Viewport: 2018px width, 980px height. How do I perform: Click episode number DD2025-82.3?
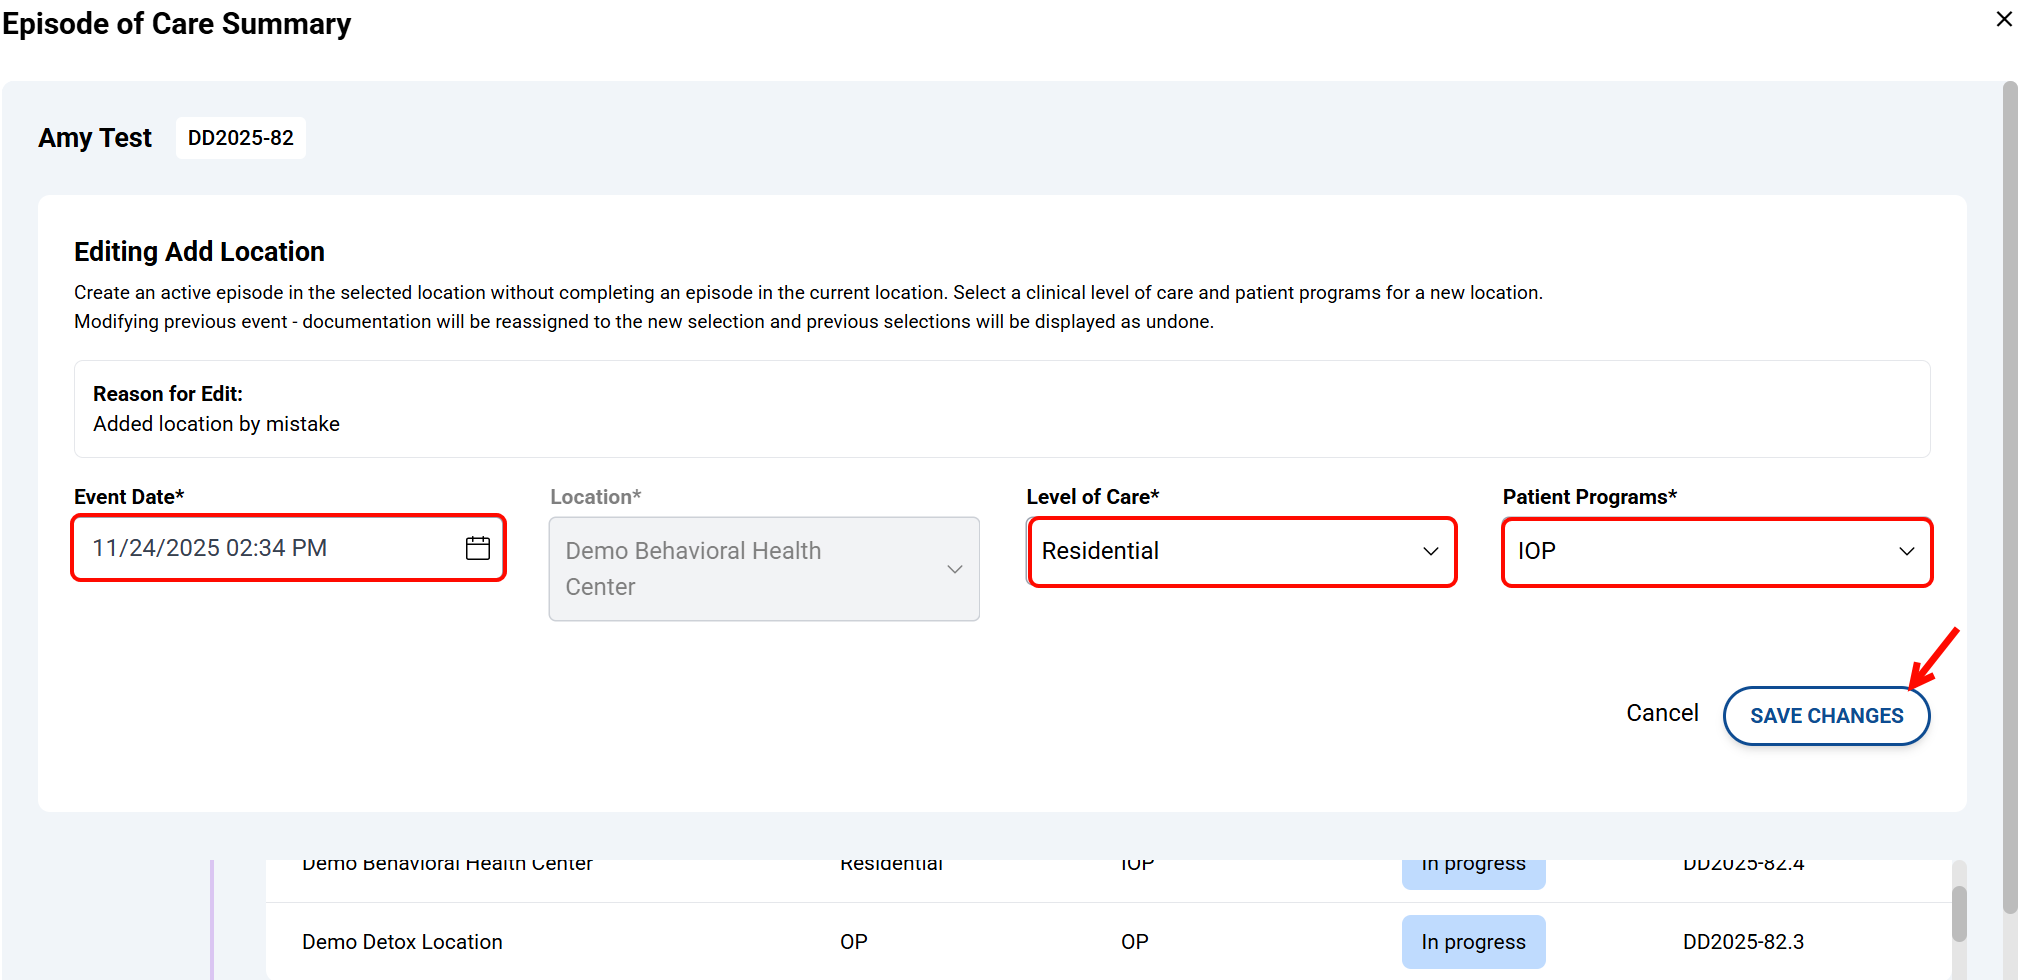[1742, 942]
